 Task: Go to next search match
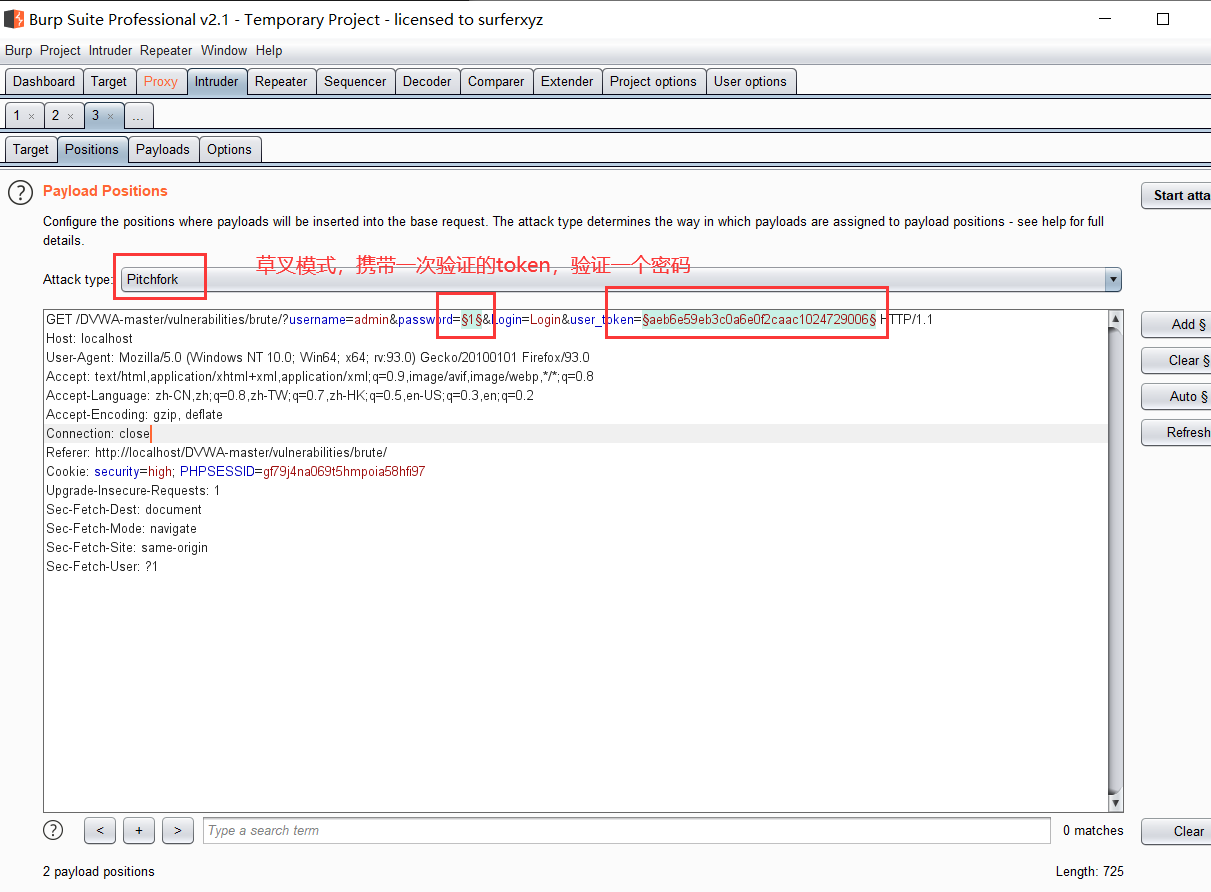click(177, 830)
